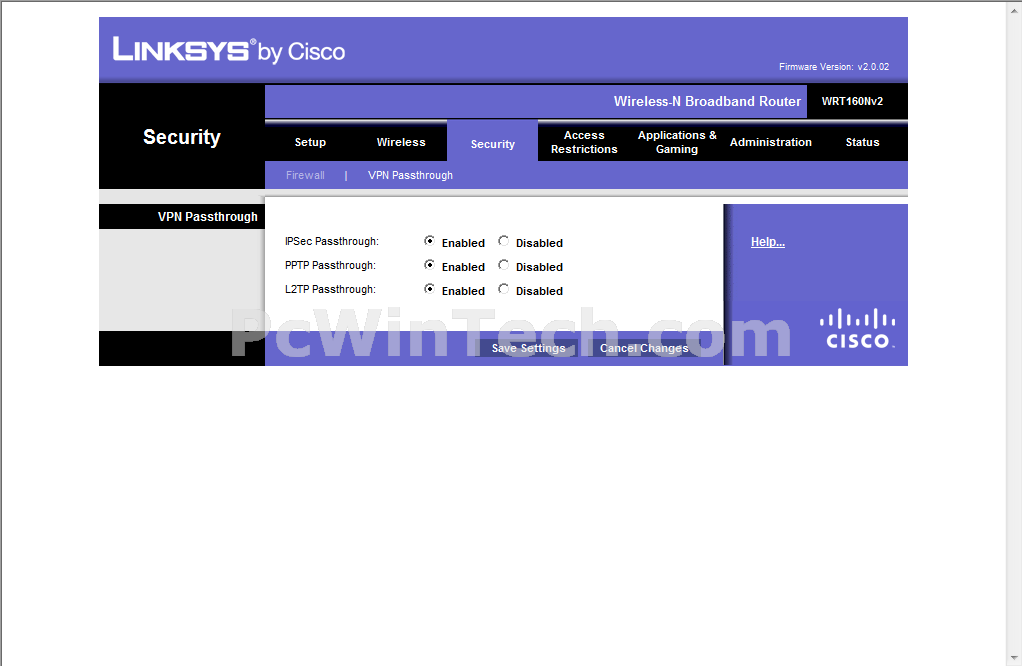Click the Wireless-N Broadband Router title

pyautogui.click(x=707, y=101)
